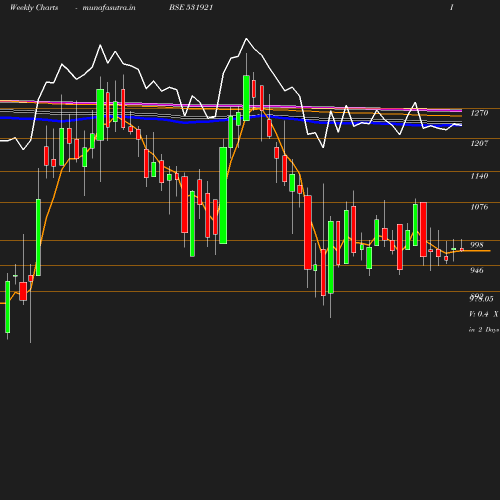Click the 'V: 0.4 X' volume text
Image resolution: width=500 pixels, height=500 pixels.
484,314
